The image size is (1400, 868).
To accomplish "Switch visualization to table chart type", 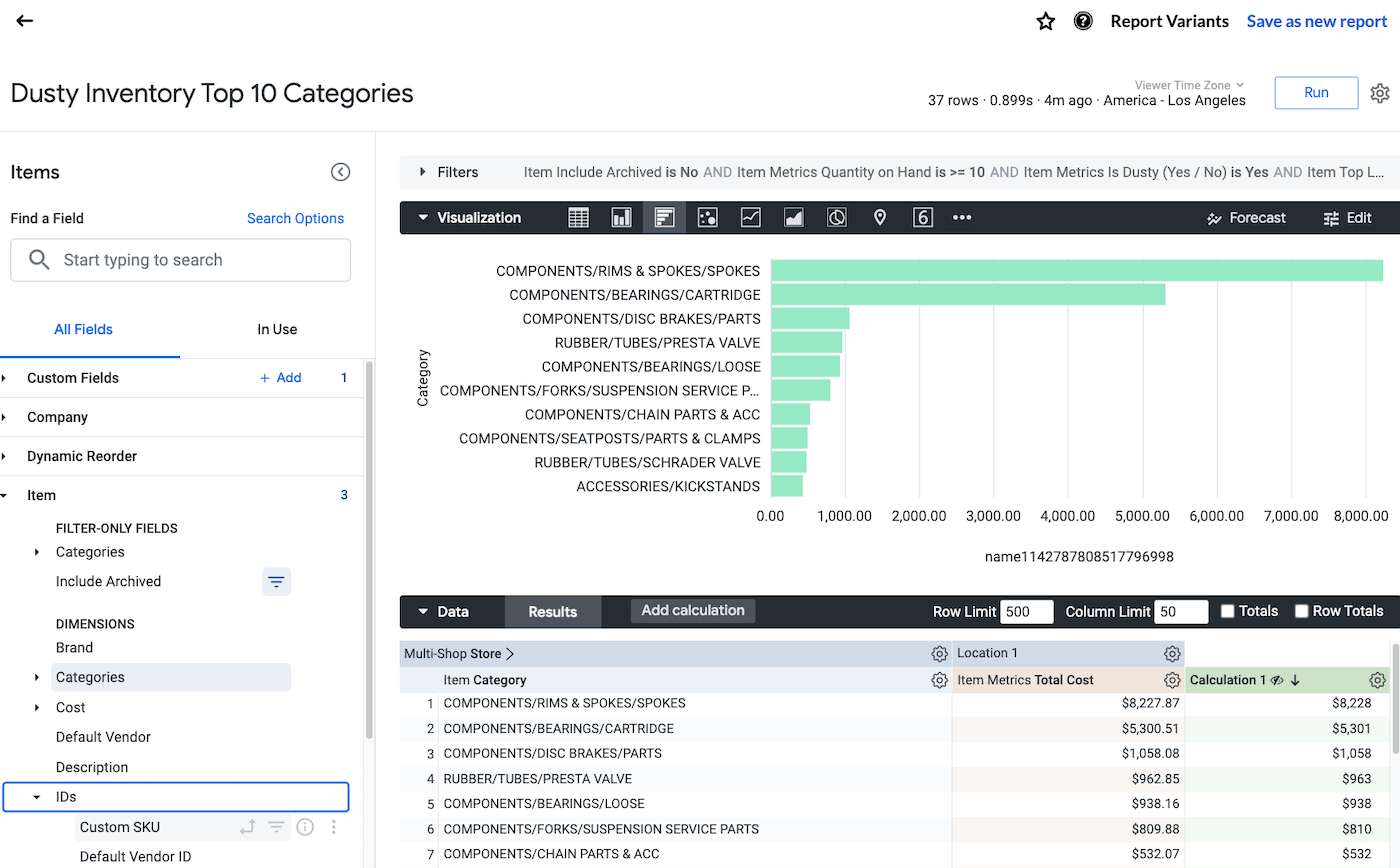I will (578, 217).
